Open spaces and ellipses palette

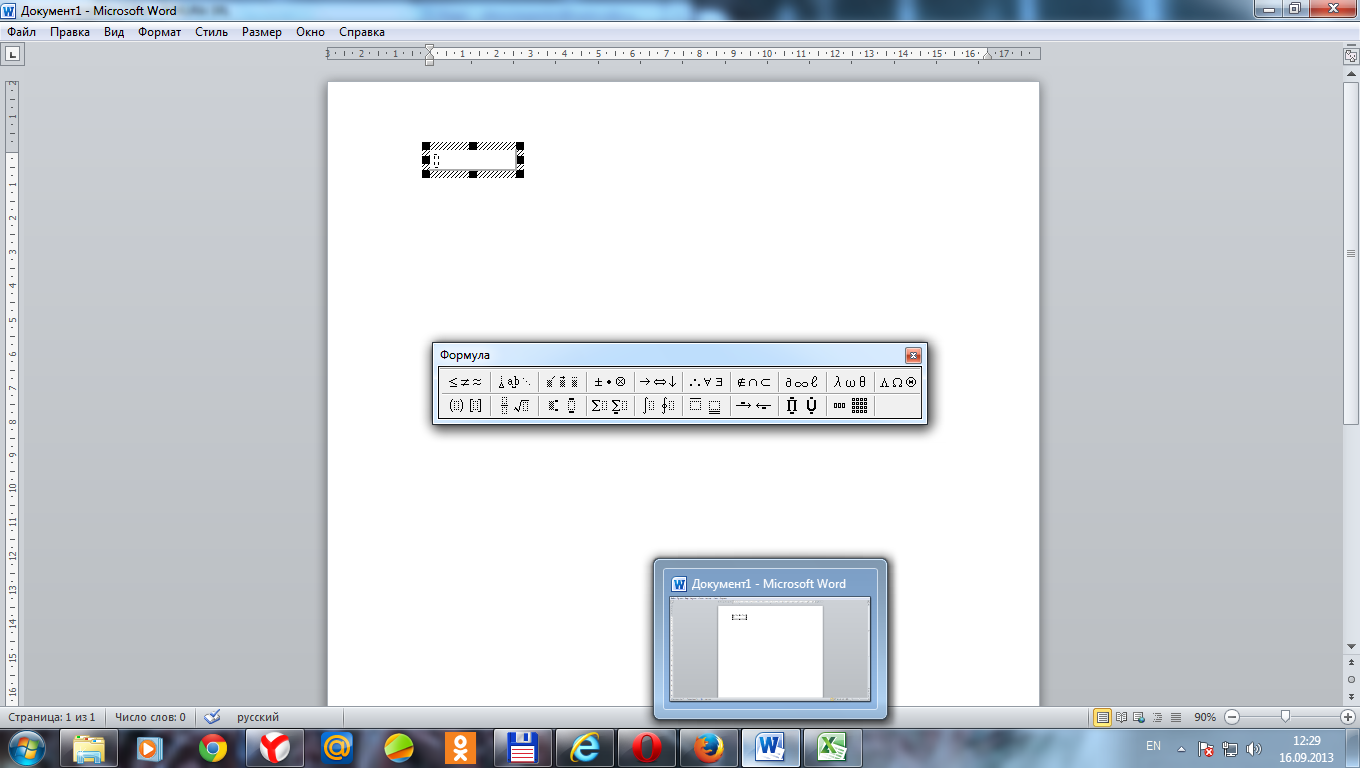coord(514,381)
